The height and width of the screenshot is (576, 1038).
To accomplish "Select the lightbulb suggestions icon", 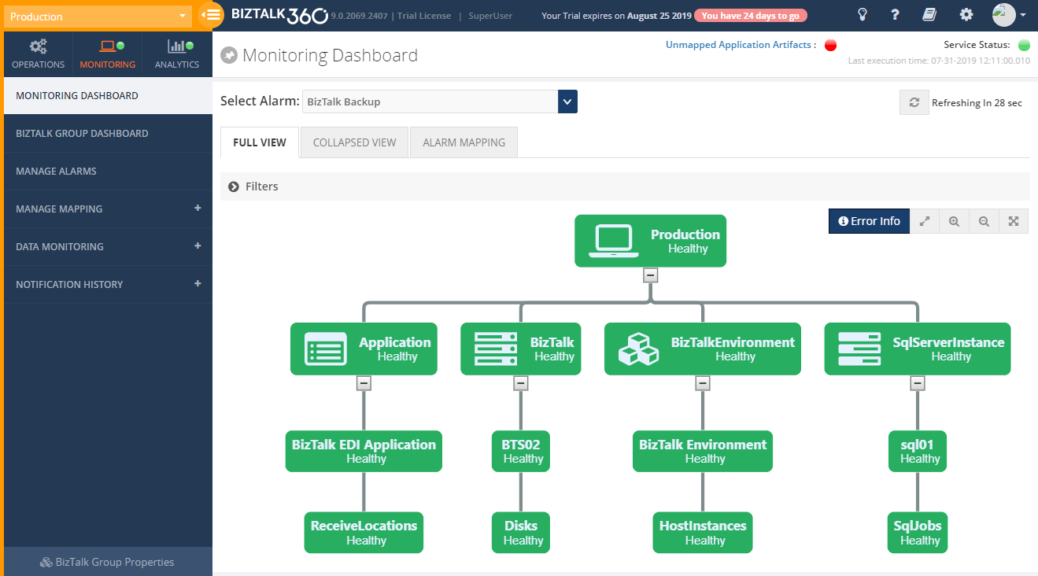I will [x=864, y=15].
